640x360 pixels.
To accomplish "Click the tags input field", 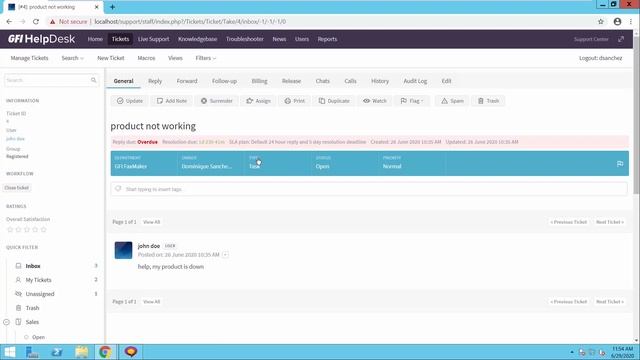I will (x=369, y=189).
